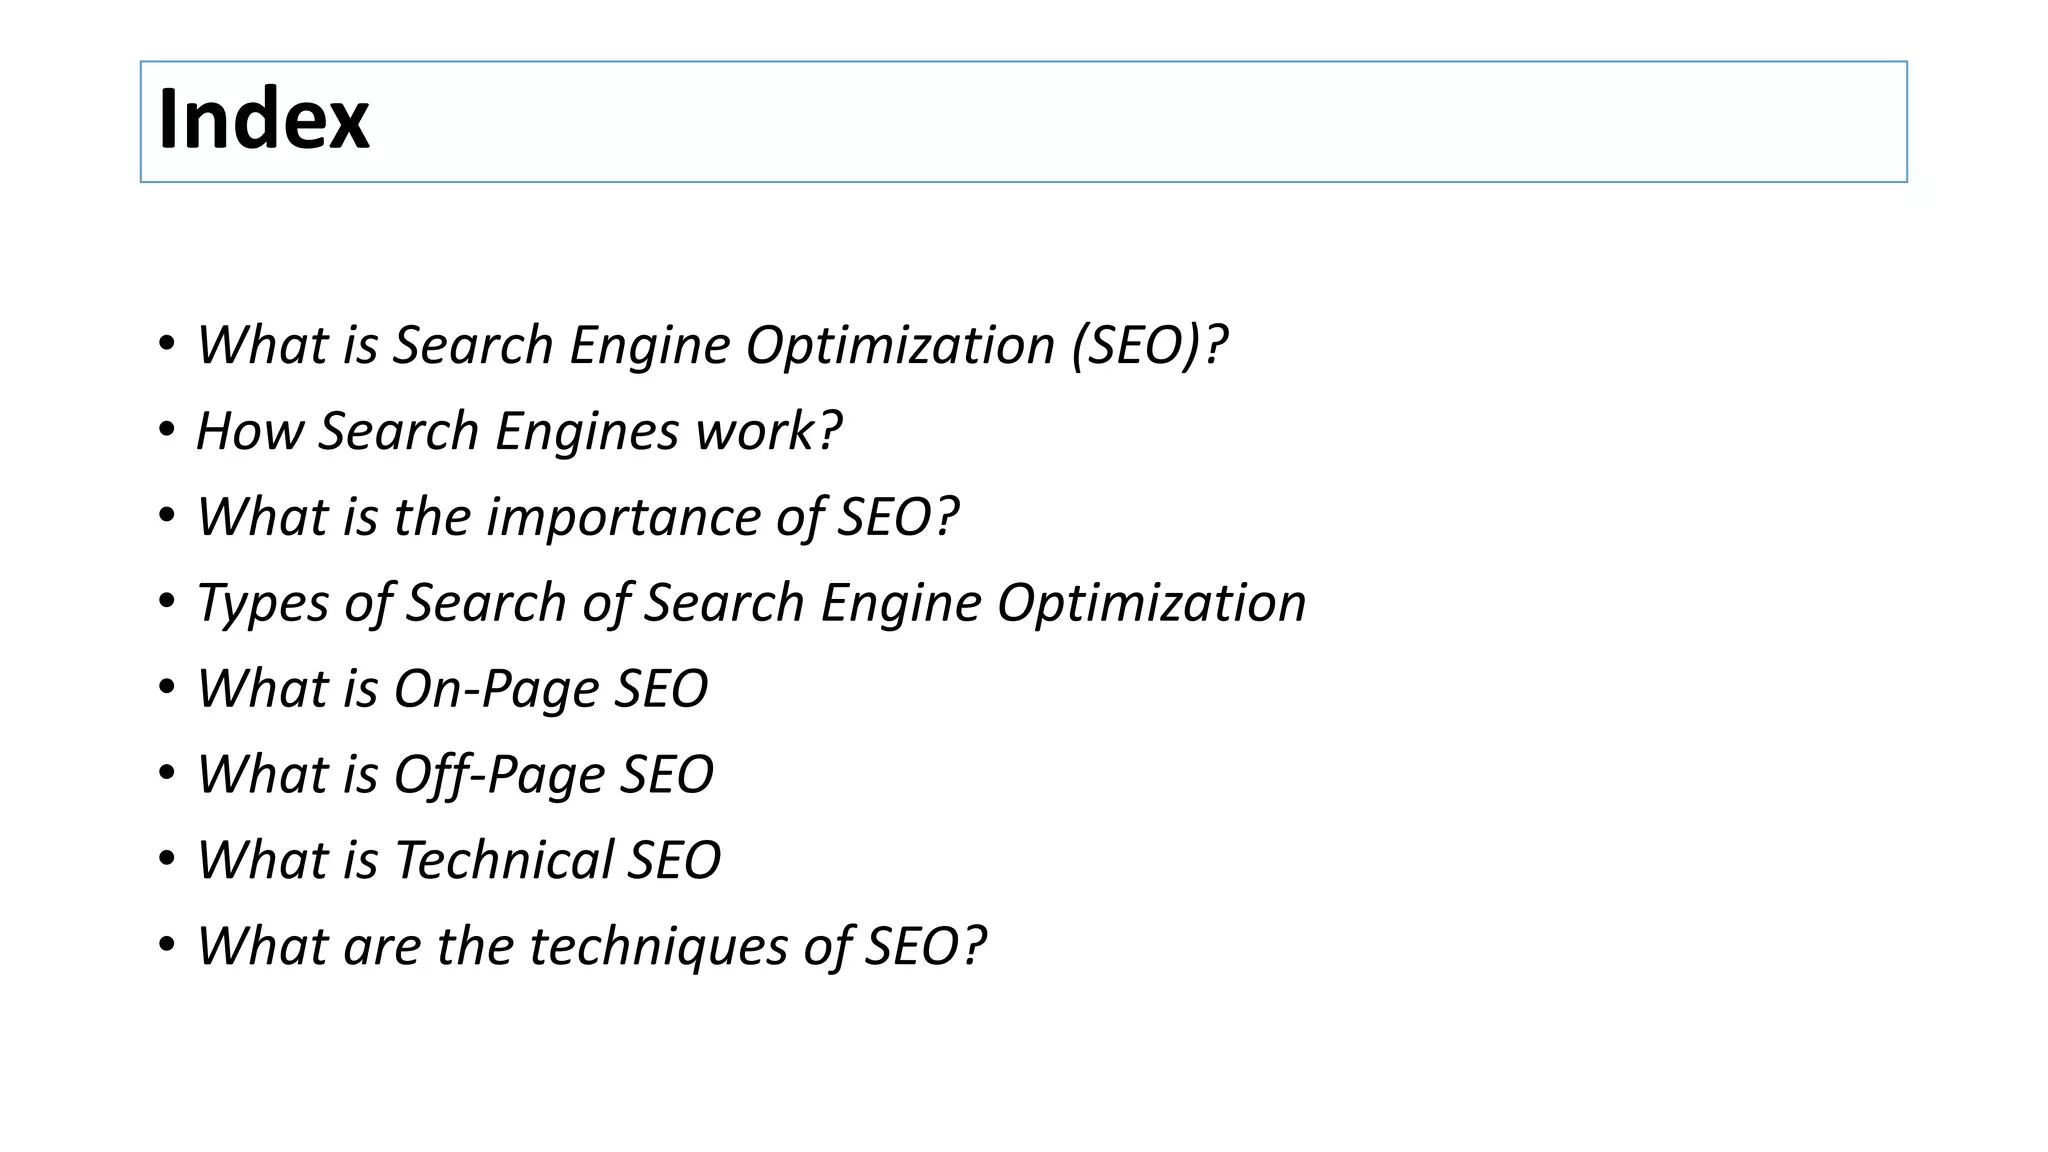The height and width of the screenshot is (1152, 2048).
Task: Click the bullet before "What is Search Engine Optimization"
Action: [167, 345]
